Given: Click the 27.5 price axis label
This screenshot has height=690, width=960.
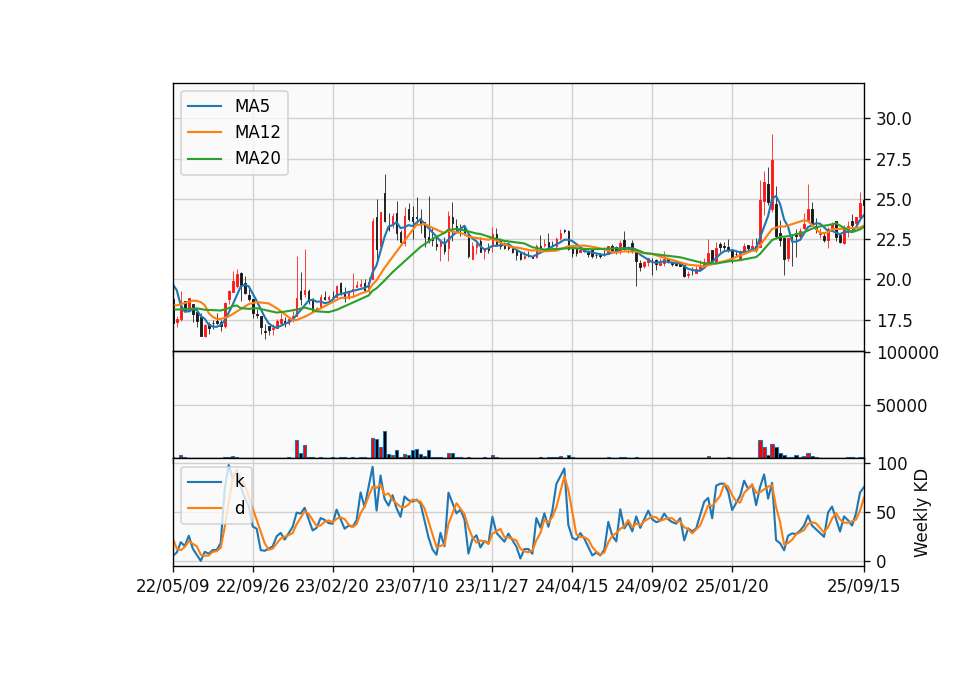Looking at the screenshot, I should pyautogui.click(x=894, y=160).
